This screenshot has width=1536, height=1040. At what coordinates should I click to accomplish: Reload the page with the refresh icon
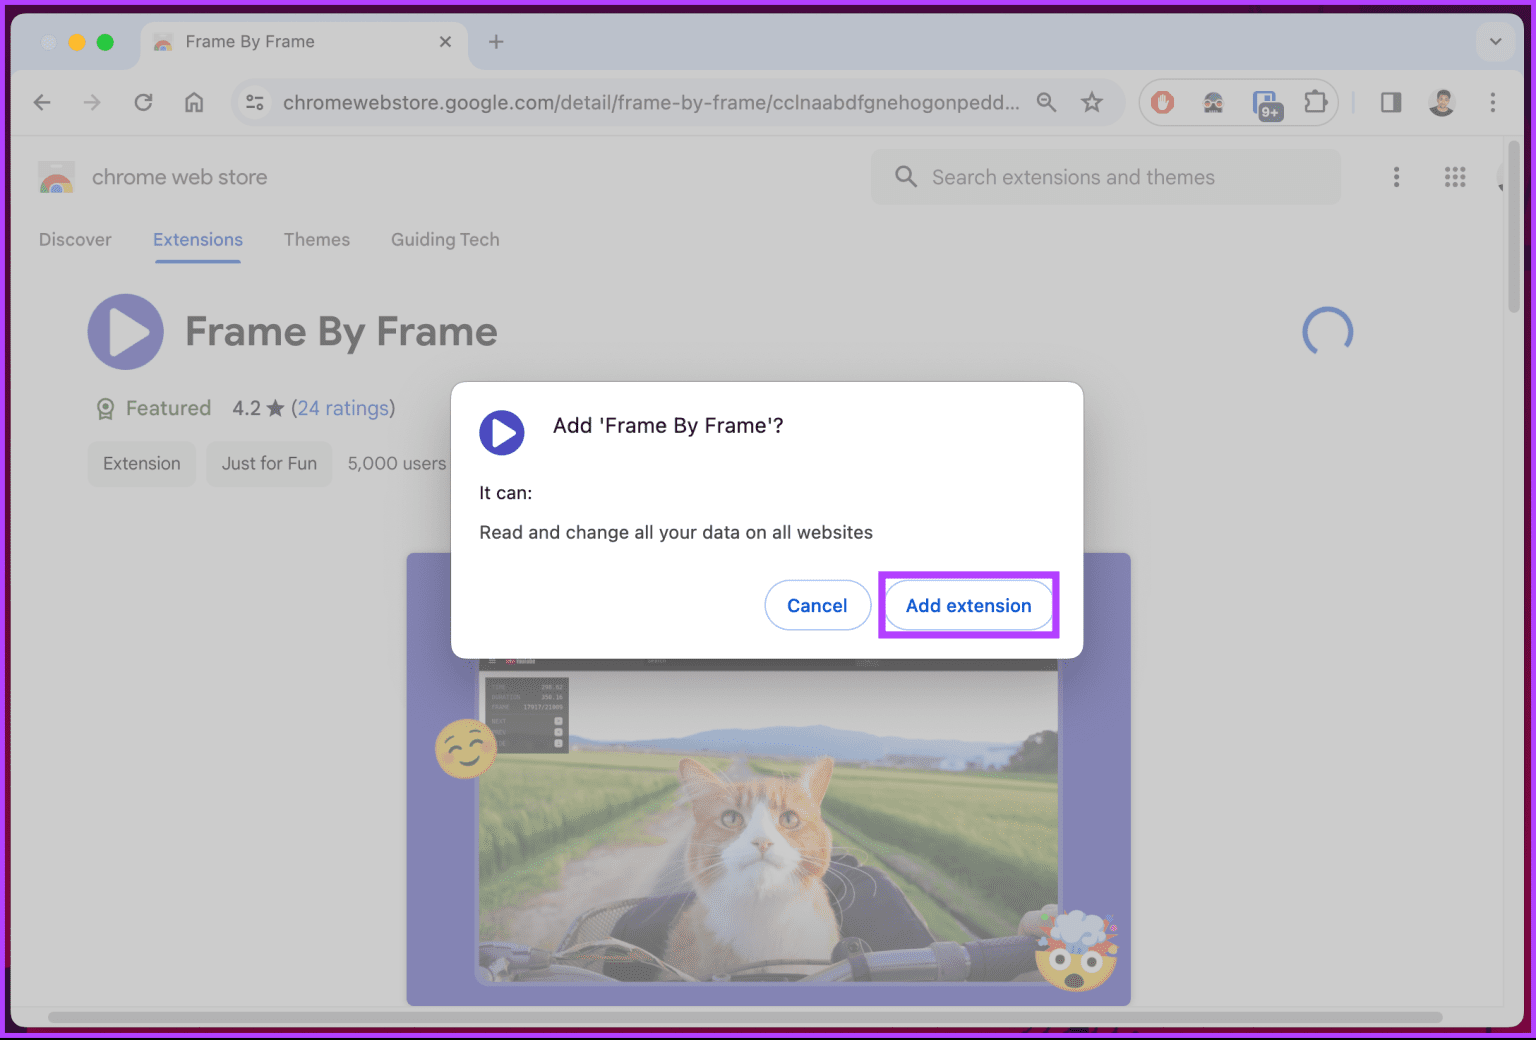(x=143, y=102)
